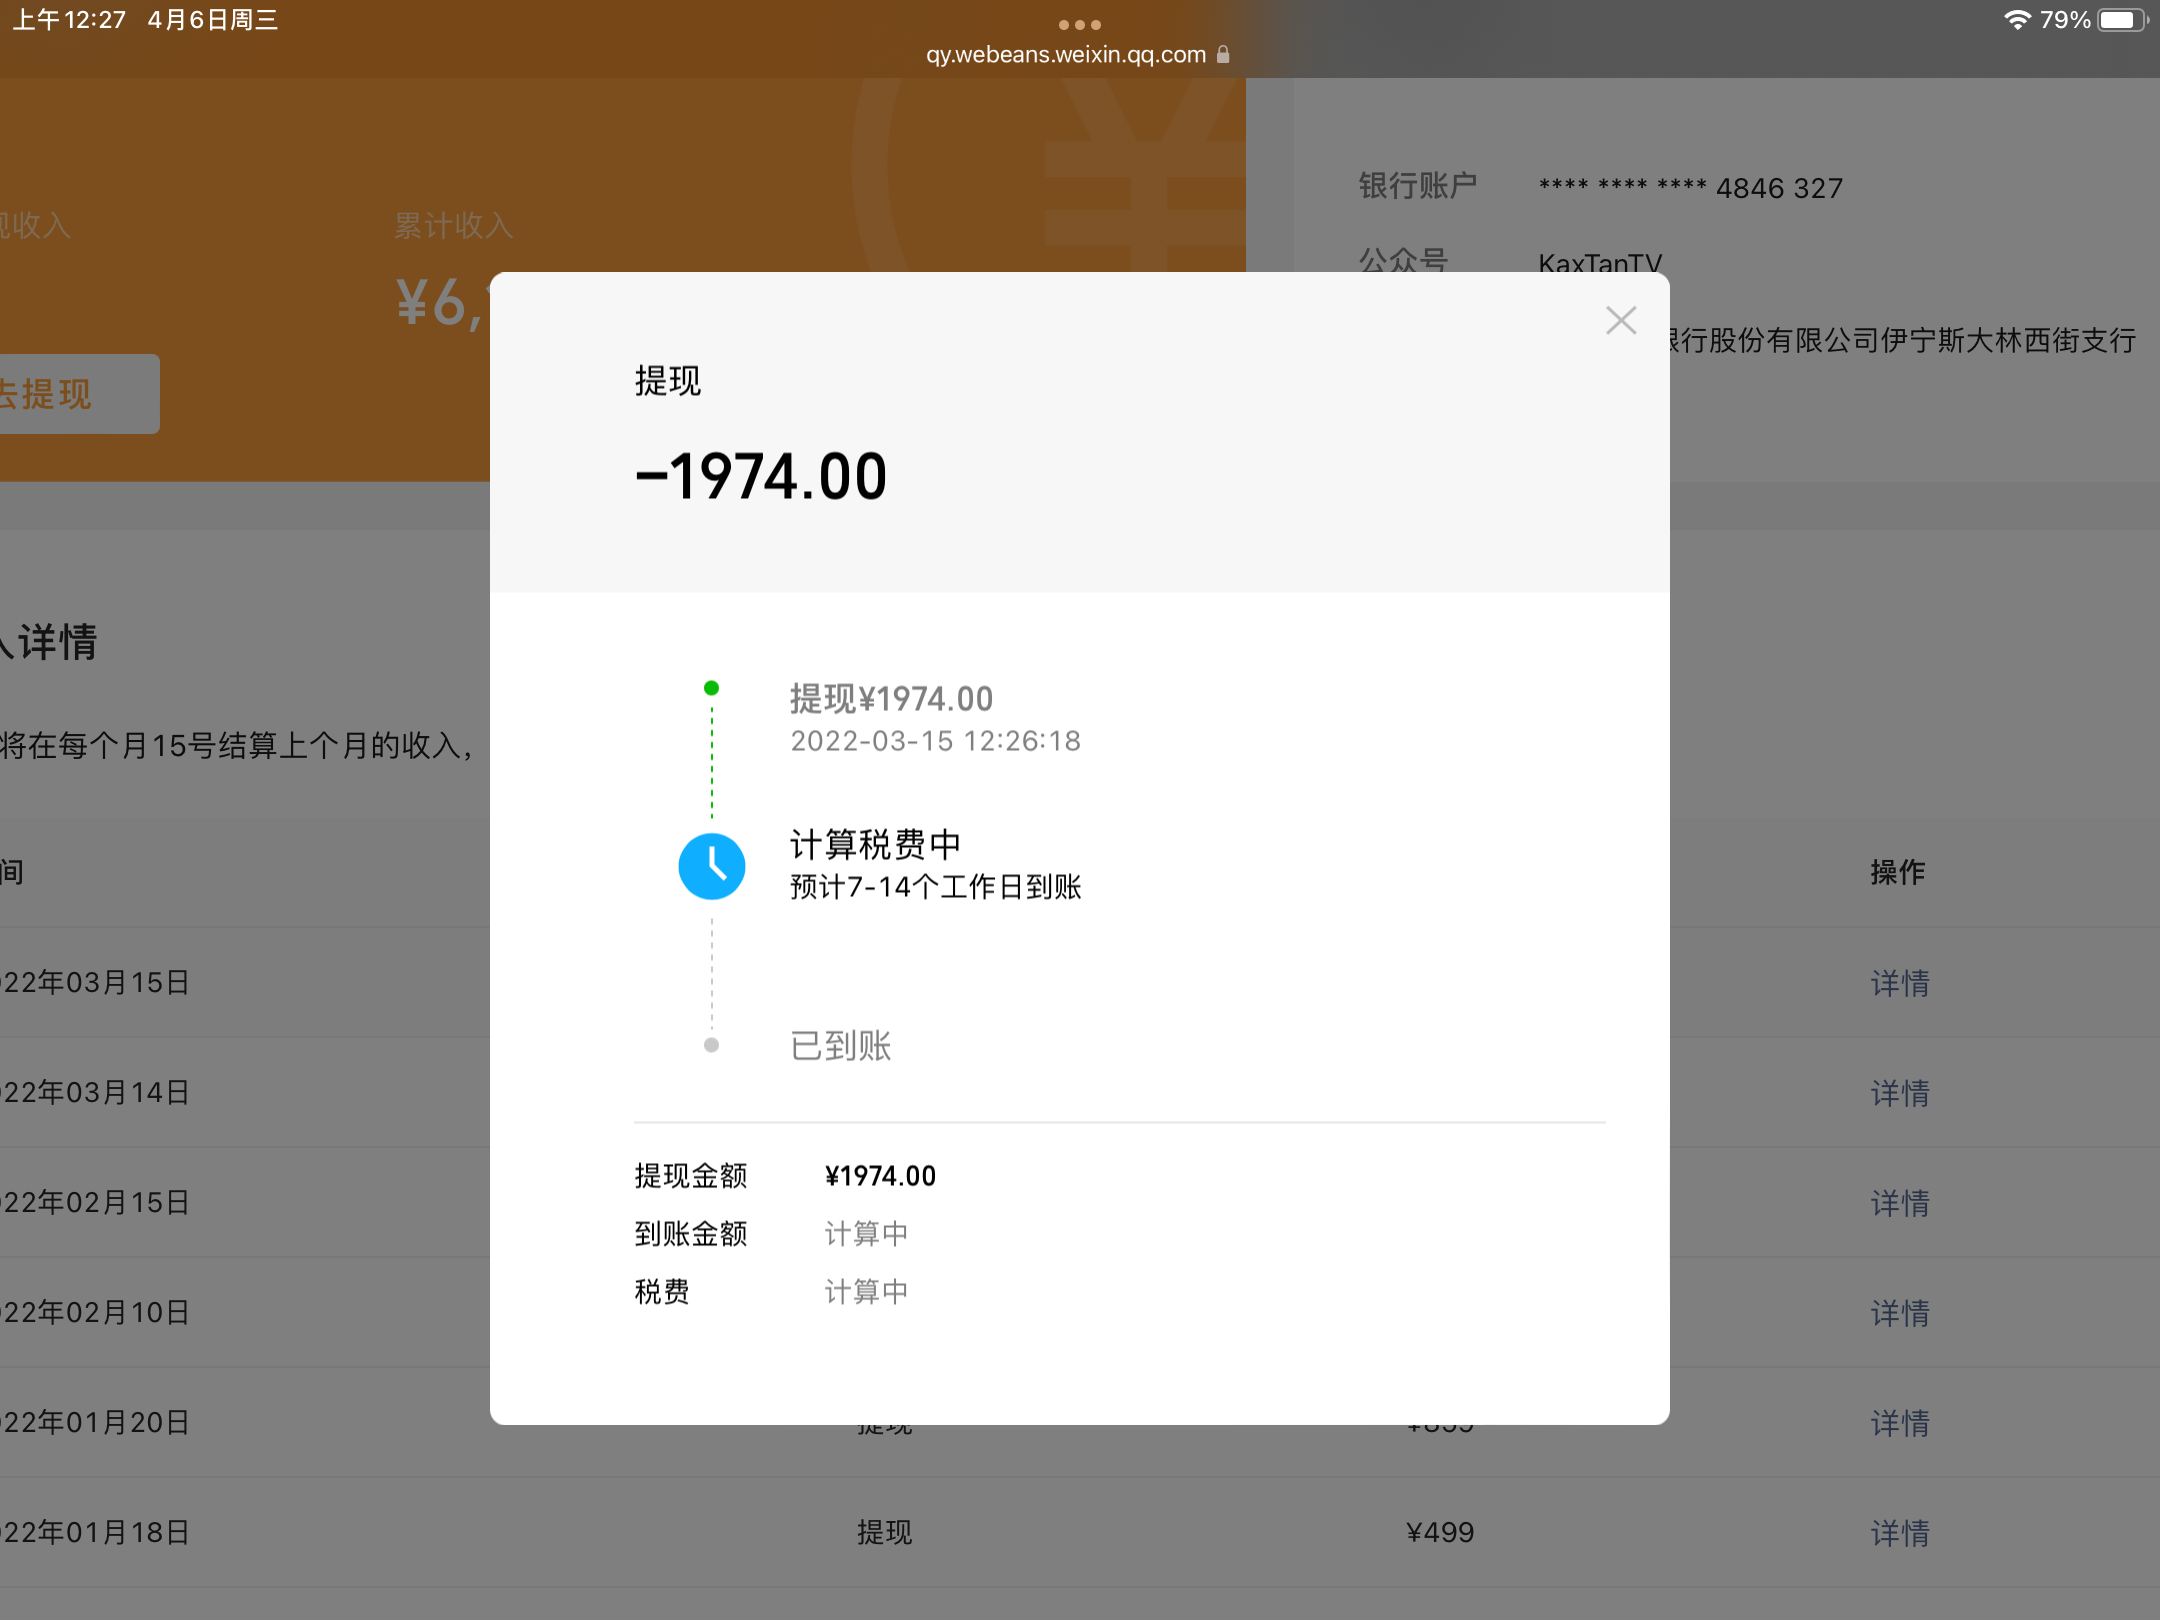Tap the 计算税费中 status text
The height and width of the screenshot is (1620, 2160).
click(875, 844)
